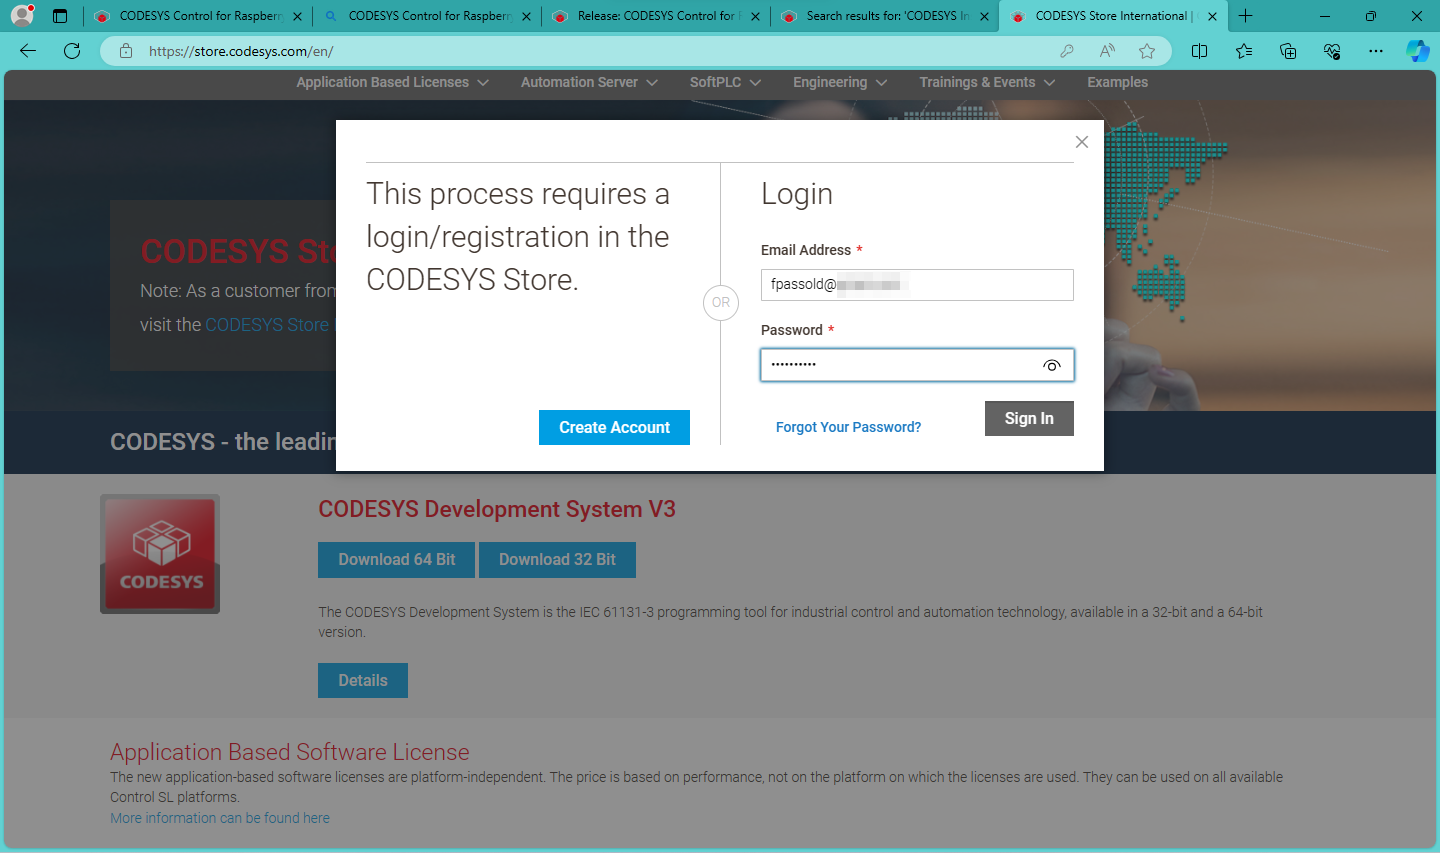1440x853 pixels.
Task: Focus the Password field
Action: 917,365
